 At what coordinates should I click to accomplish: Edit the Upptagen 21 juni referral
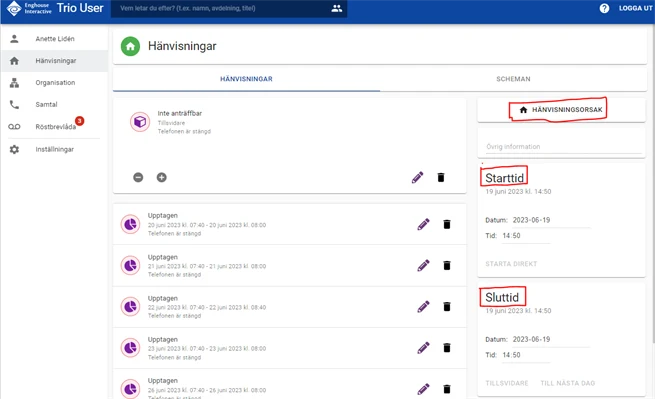[423, 265]
